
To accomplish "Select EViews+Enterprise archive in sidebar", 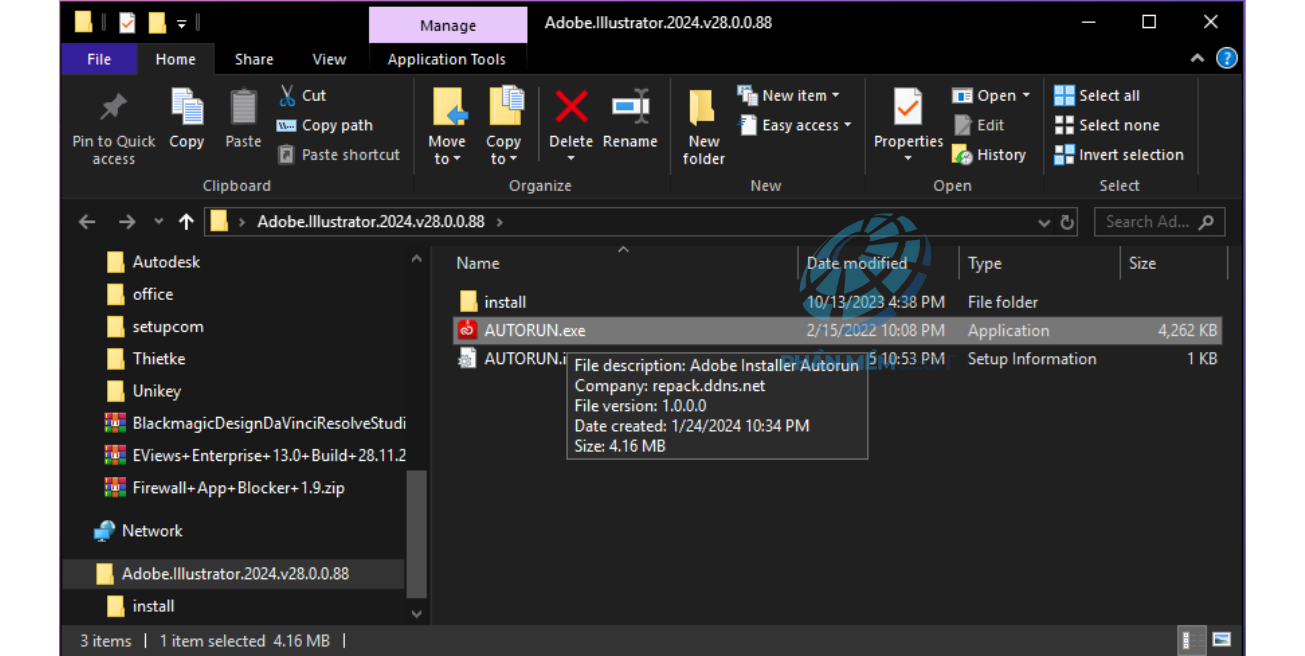I will pos(255,456).
